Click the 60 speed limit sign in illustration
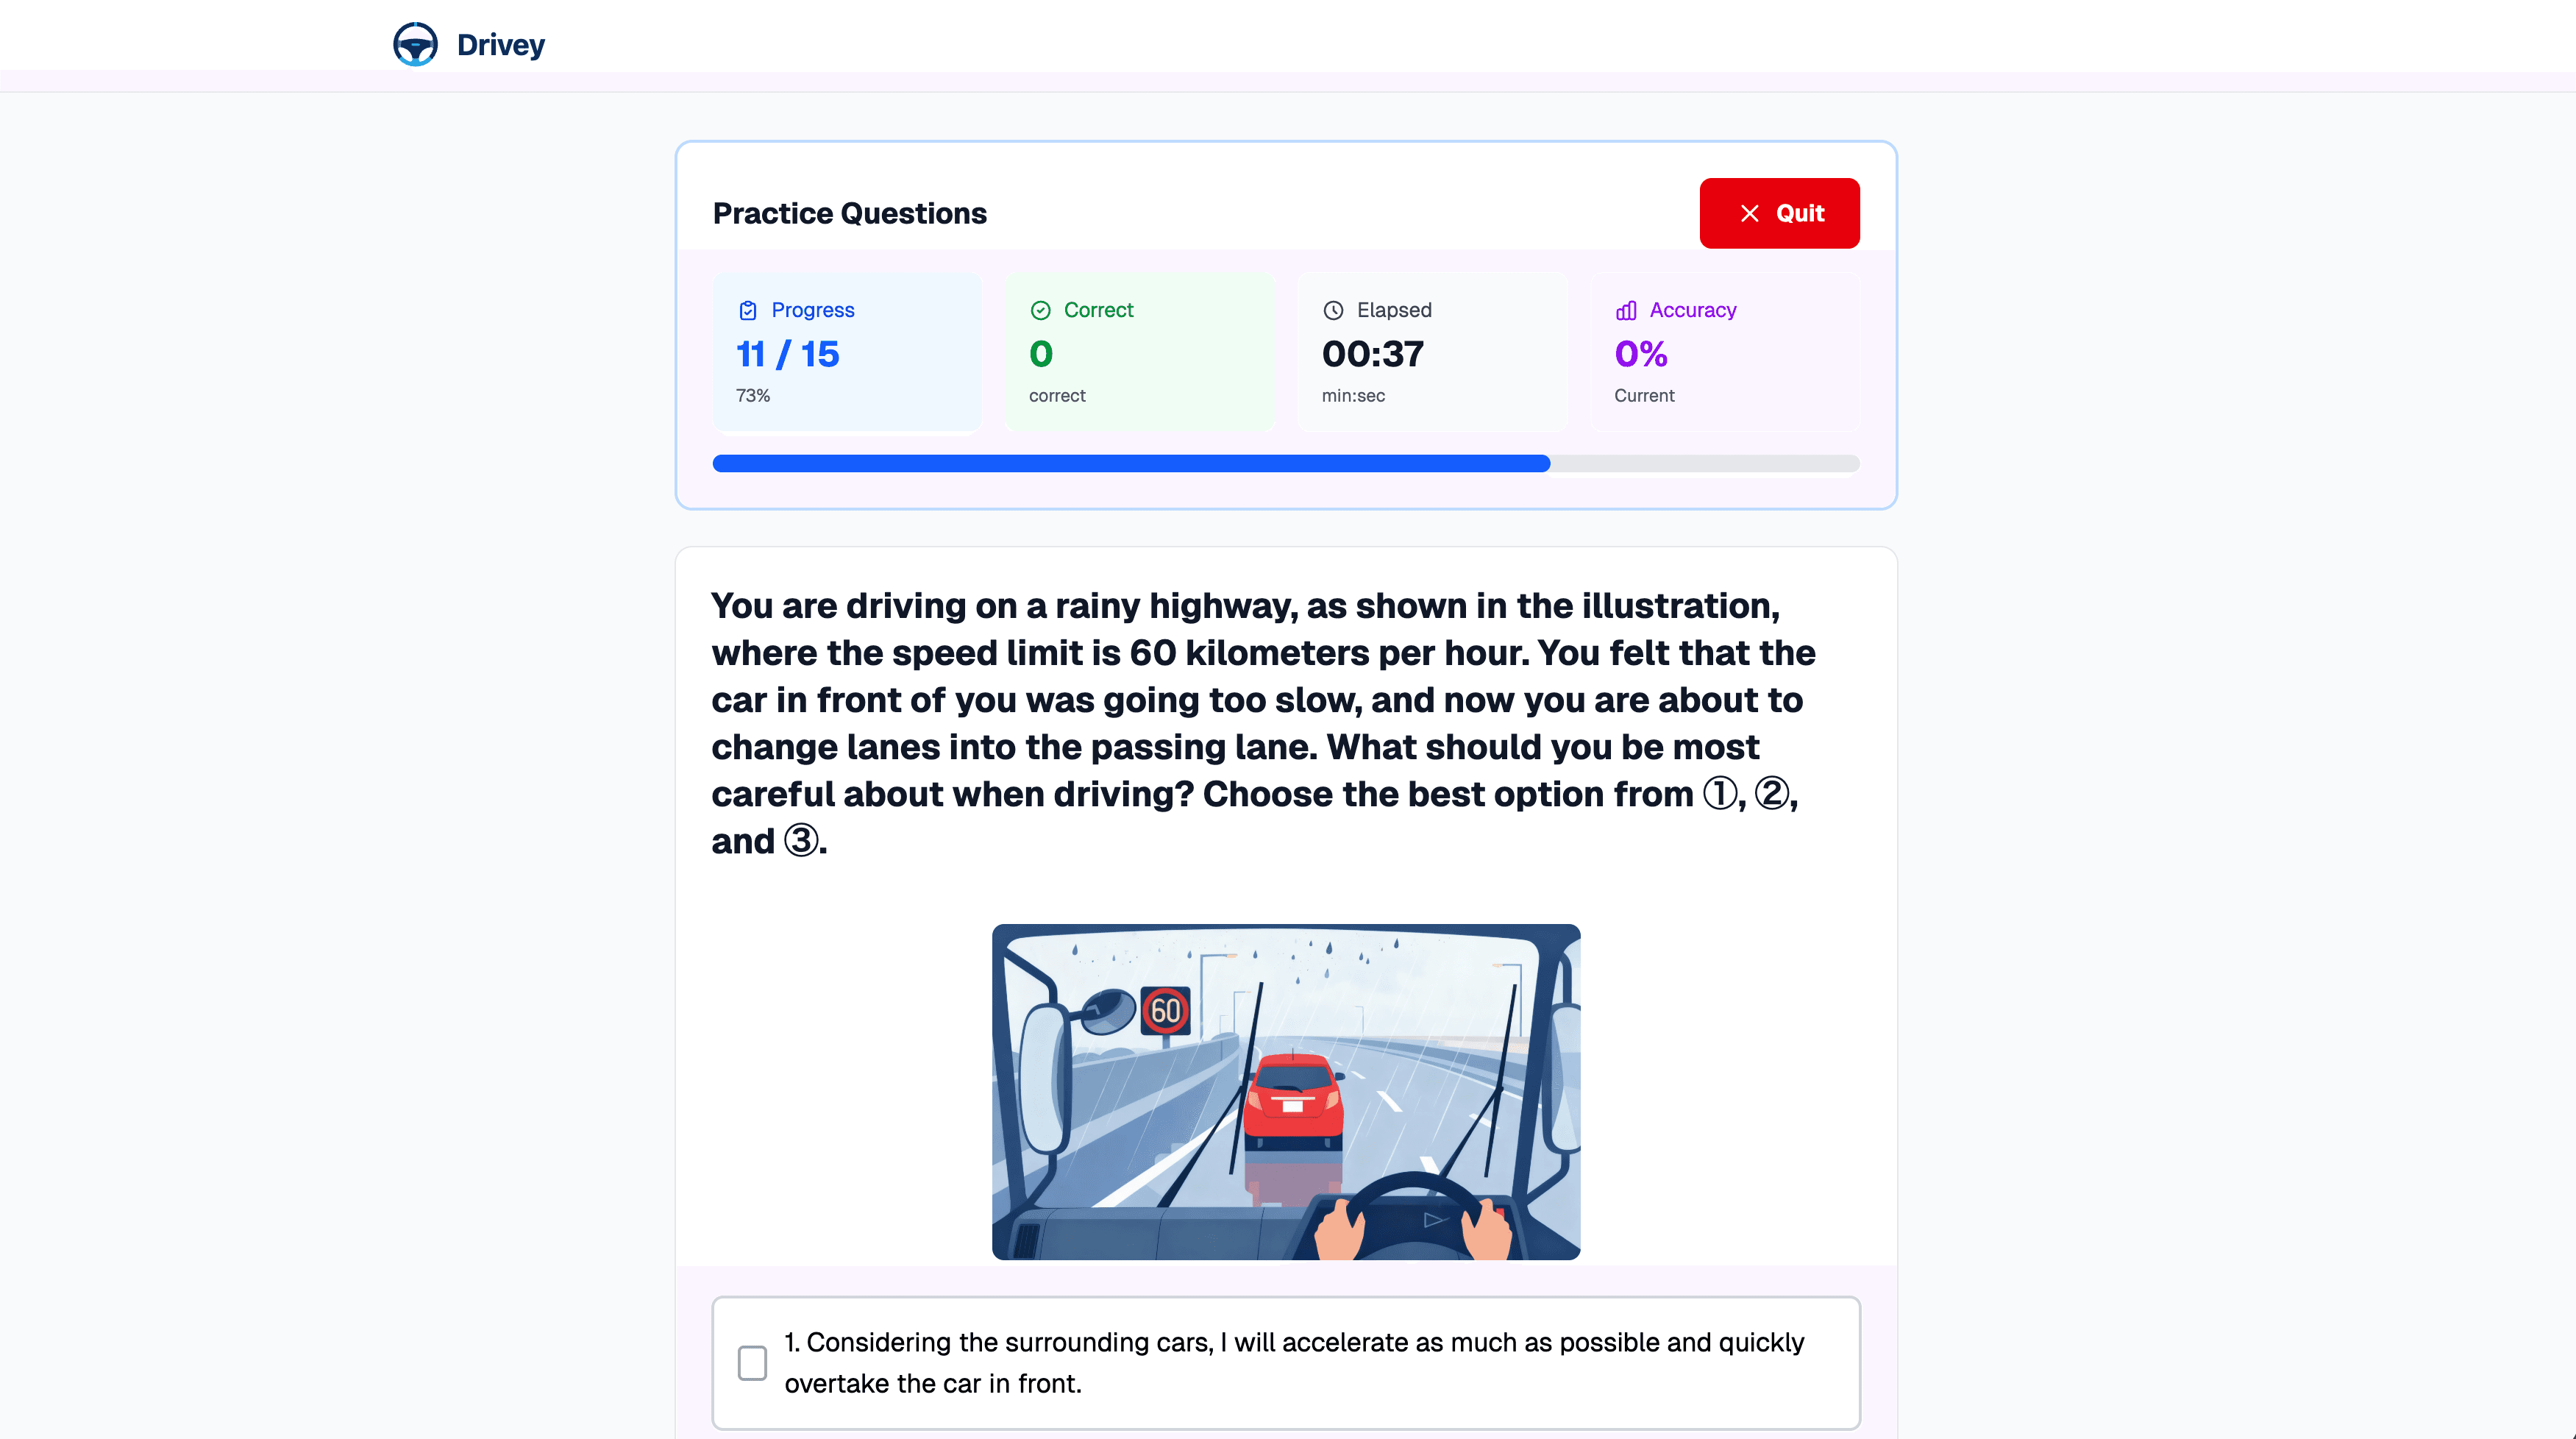 pyautogui.click(x=1165, y=1010)
